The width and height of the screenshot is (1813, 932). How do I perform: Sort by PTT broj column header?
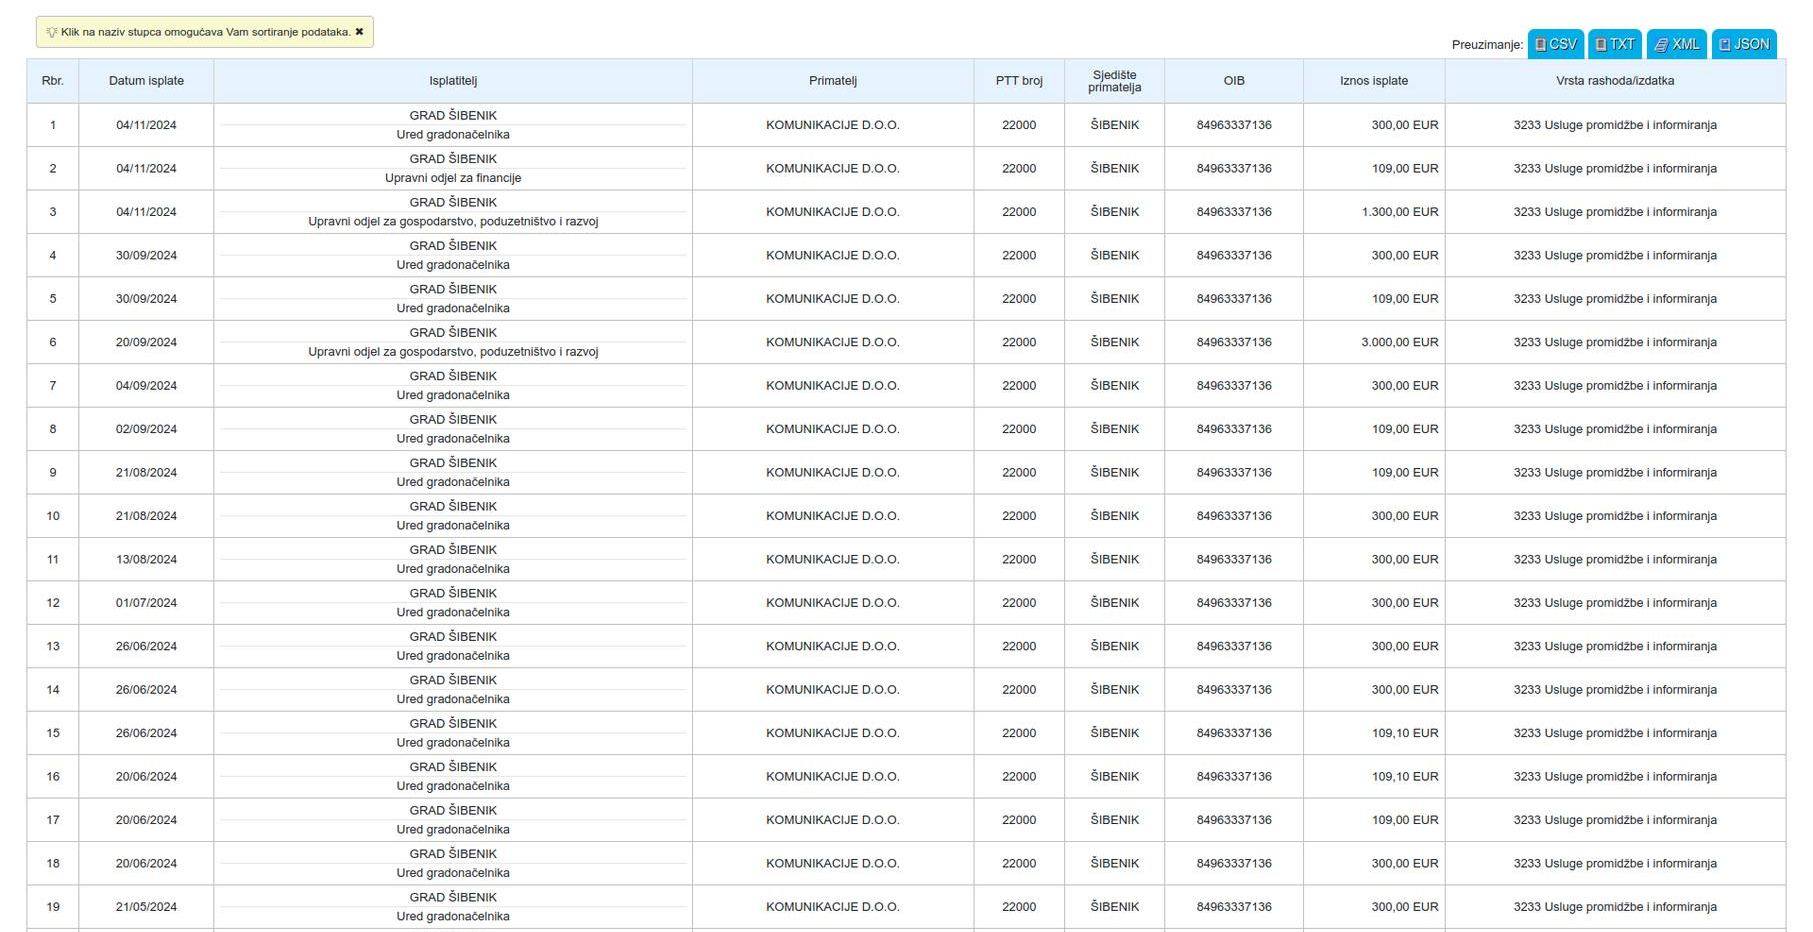1018,81
